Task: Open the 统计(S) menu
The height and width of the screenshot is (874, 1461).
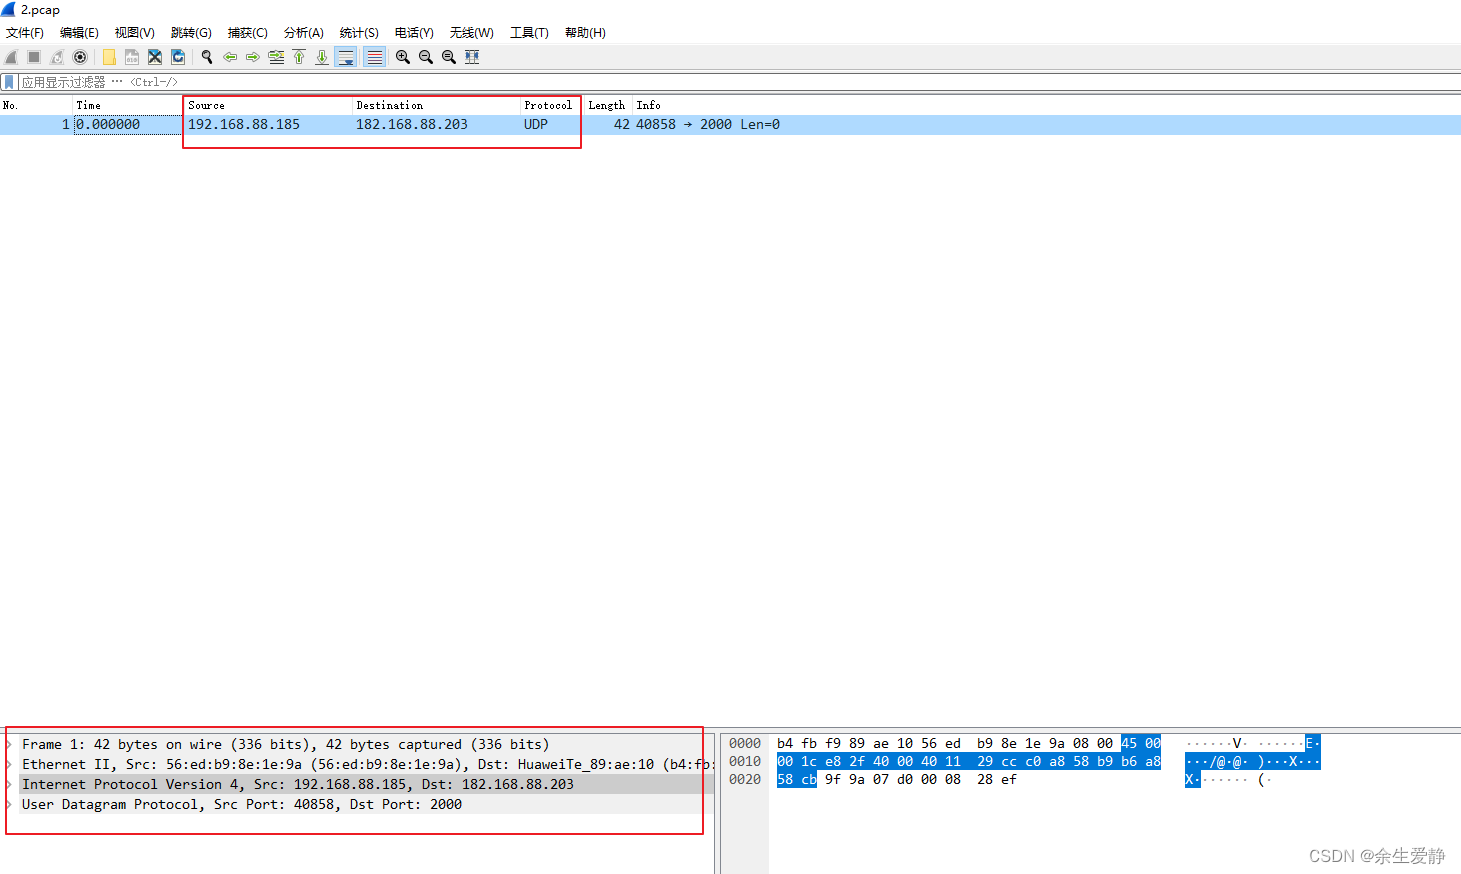Action: pyautogui.click(x=359, y=33)
